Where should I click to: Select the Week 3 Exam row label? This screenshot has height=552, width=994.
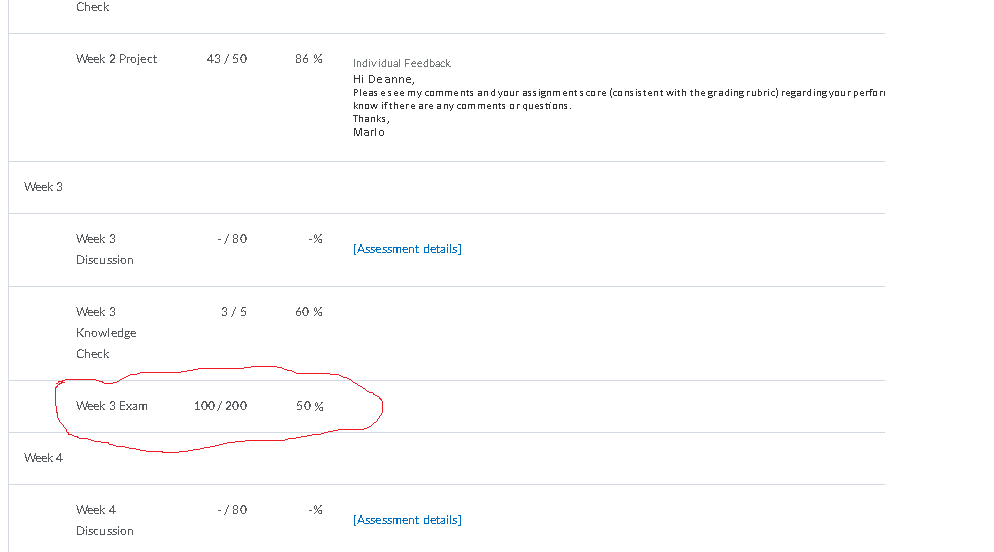[112, 406]
